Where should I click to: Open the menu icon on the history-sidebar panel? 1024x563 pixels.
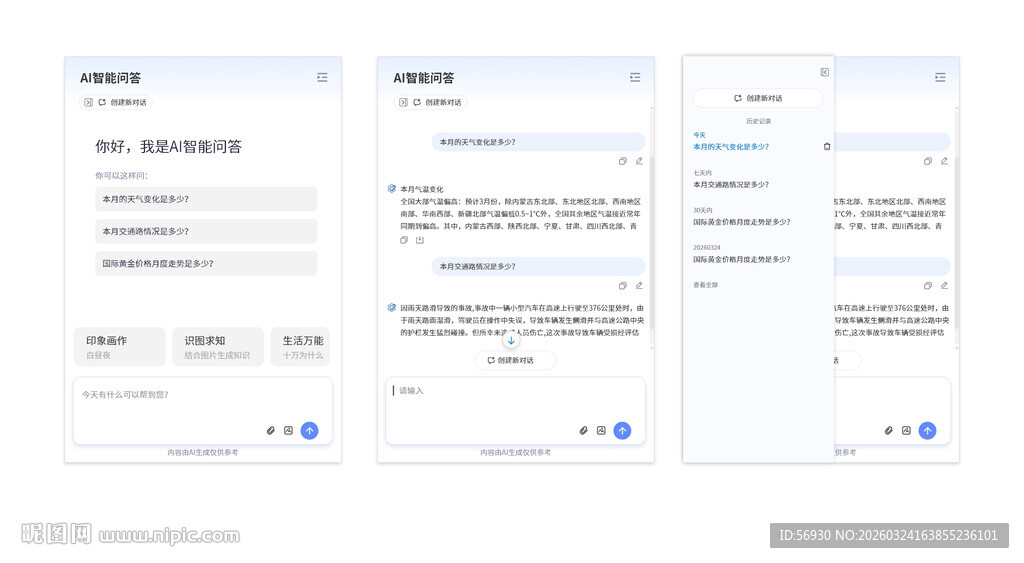(x=940, y=78)
